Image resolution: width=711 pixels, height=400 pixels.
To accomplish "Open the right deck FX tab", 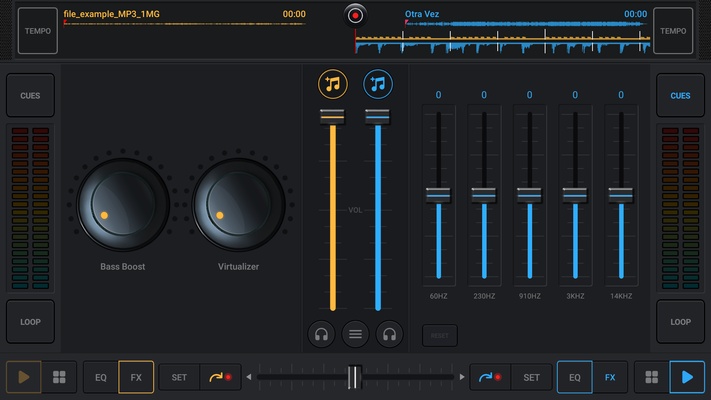I will tap(610, 377).
